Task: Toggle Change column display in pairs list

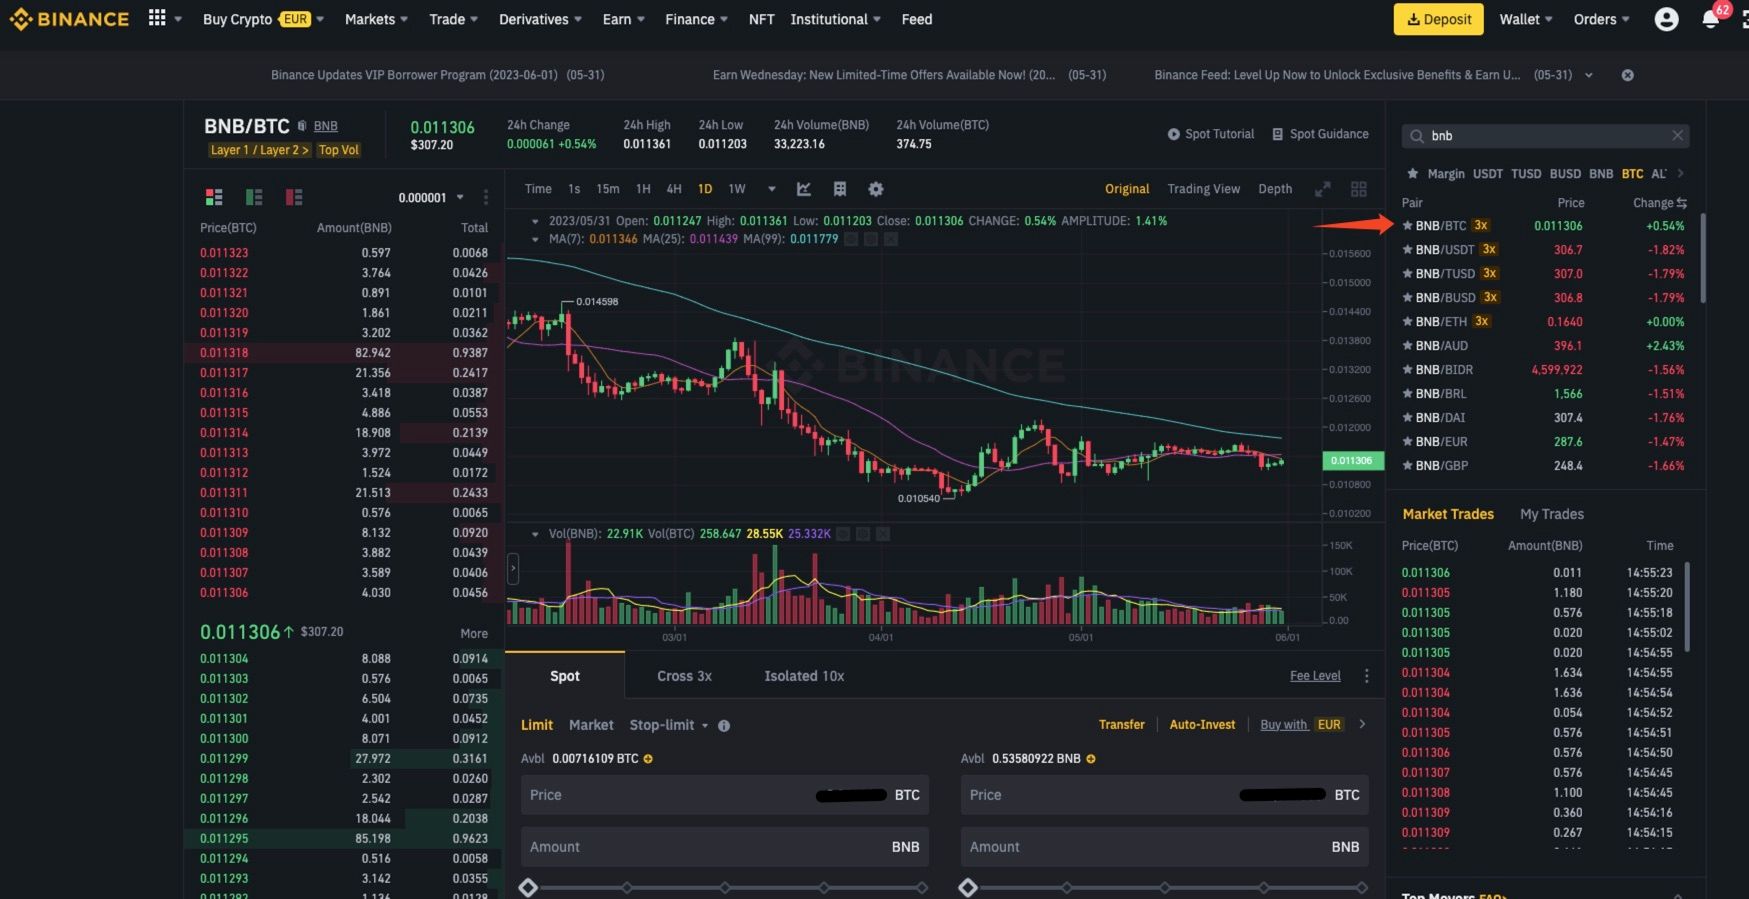Action: pyautogui.click(x=1681, y=203)
